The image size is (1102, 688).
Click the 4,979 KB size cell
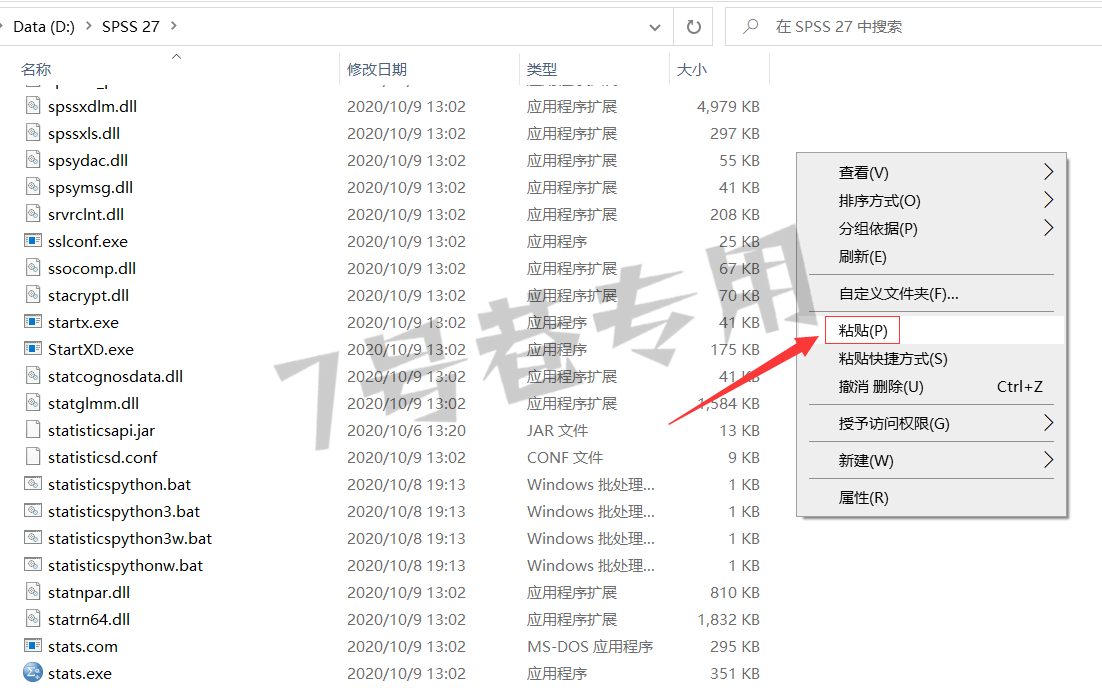click(728, 106)
